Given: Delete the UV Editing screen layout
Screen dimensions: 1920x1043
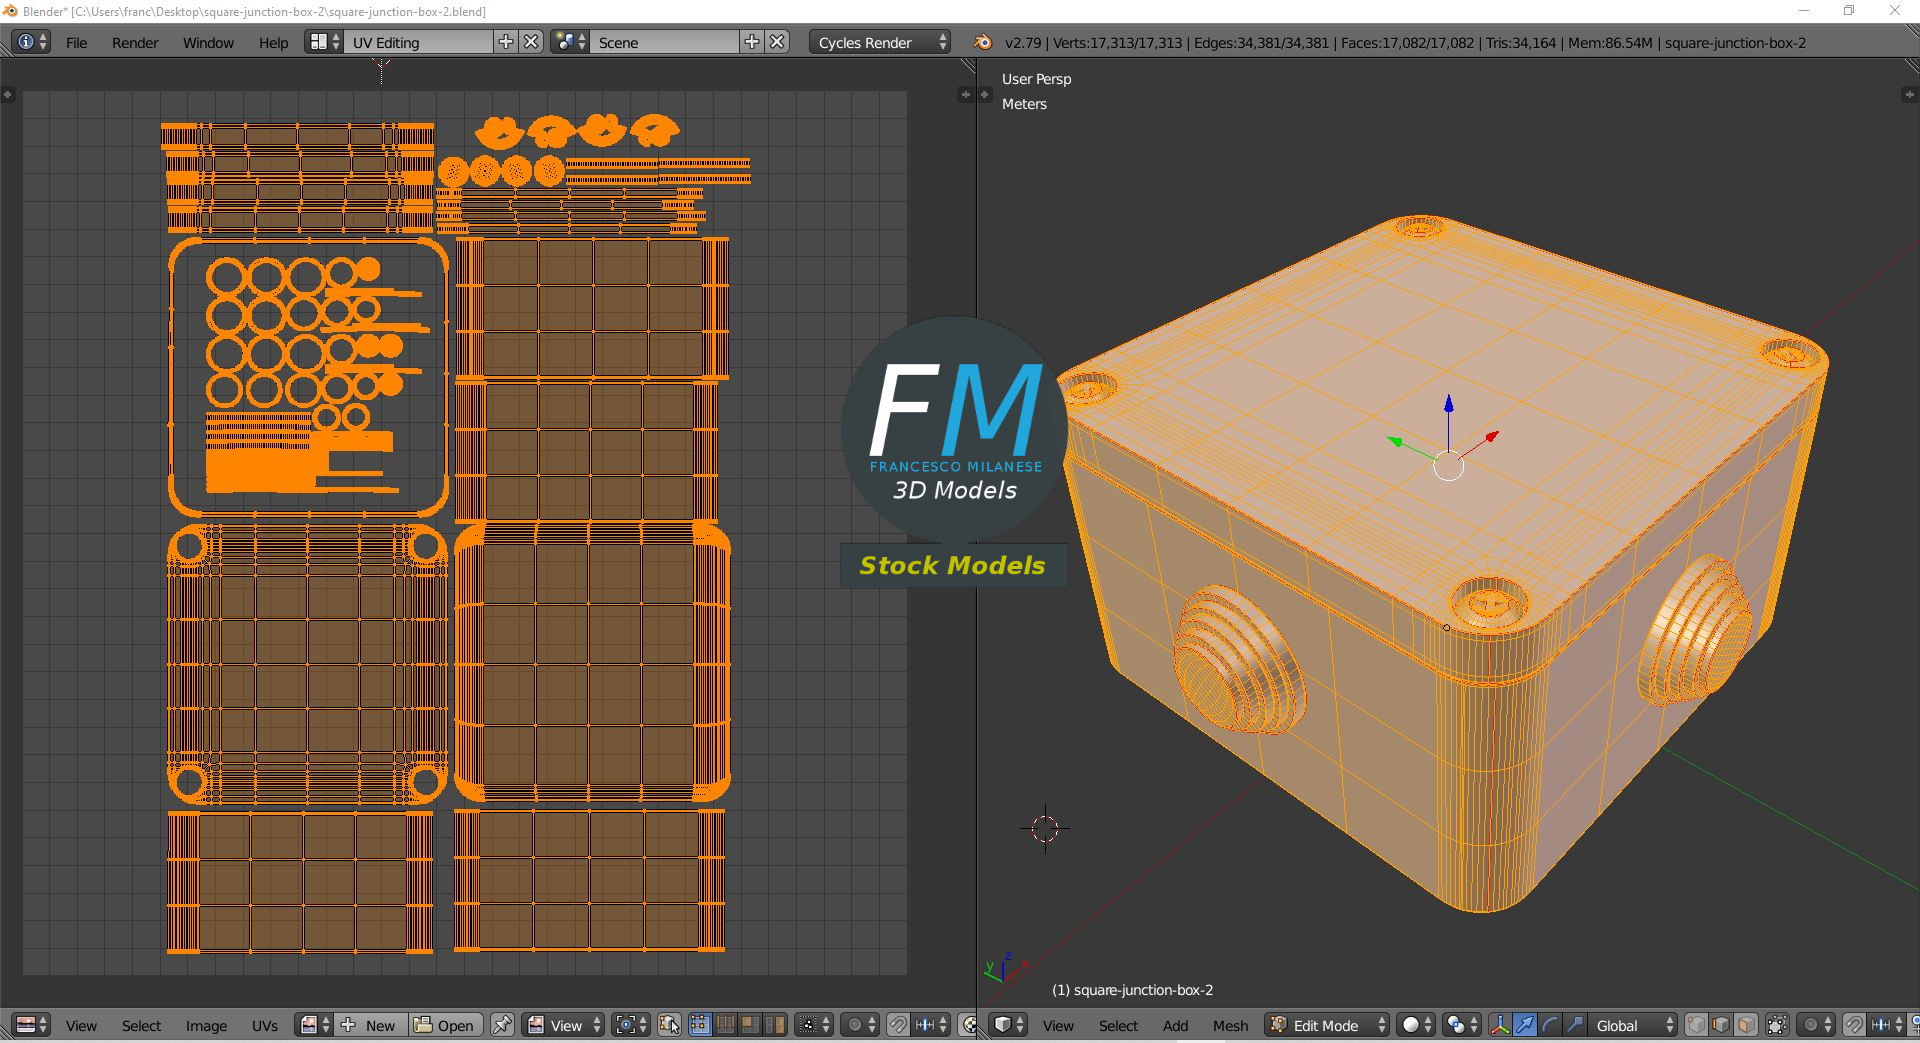Looking at the screenshot, I should pyautogui.click(x=531, y=42).
